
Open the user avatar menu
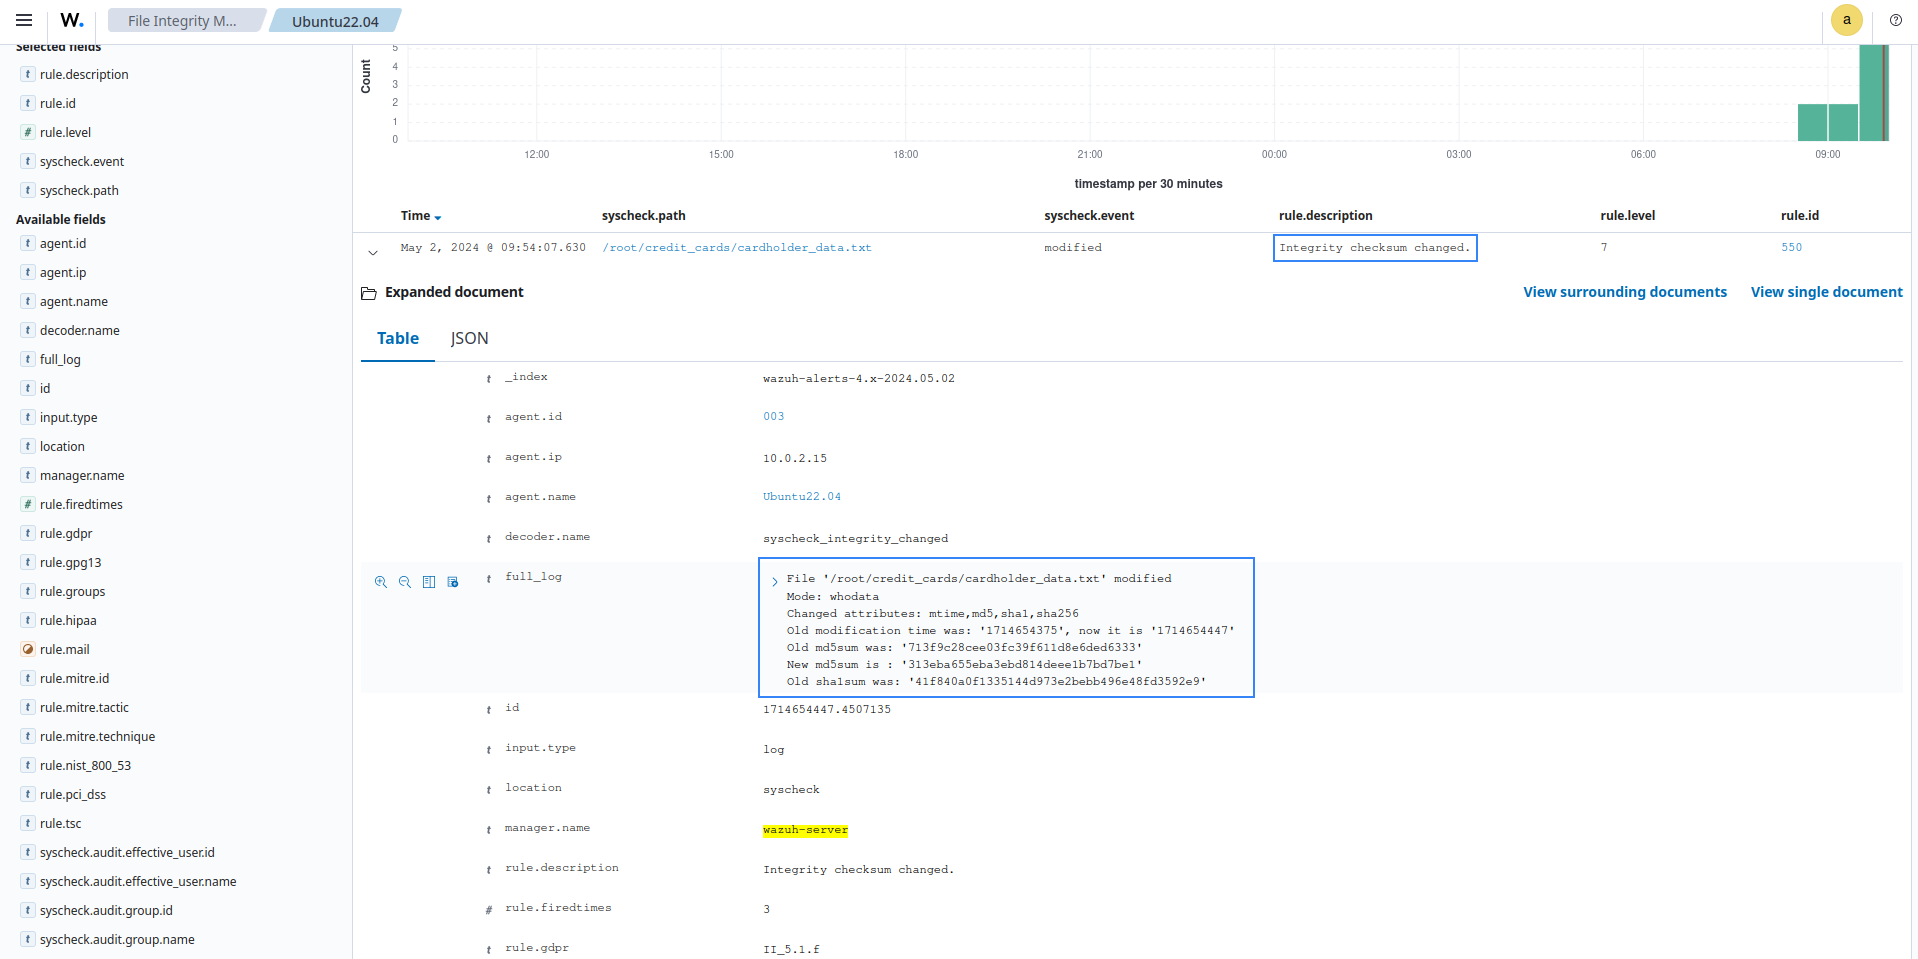click(x=1846, y=20)
